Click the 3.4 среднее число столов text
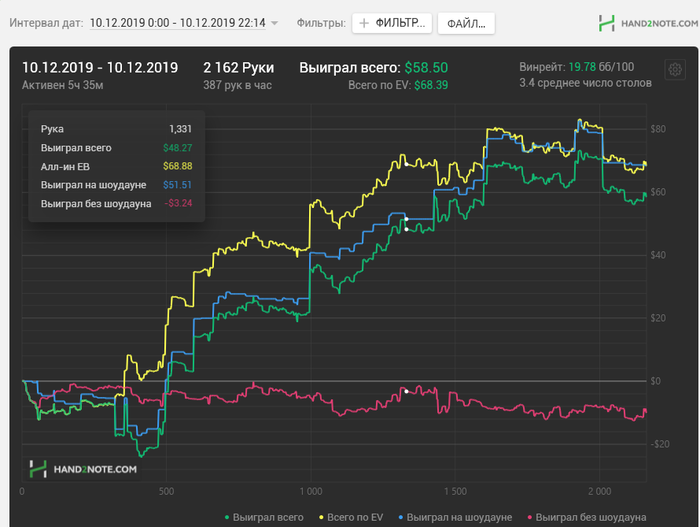 pyautogui.click(x=585, y=83)
